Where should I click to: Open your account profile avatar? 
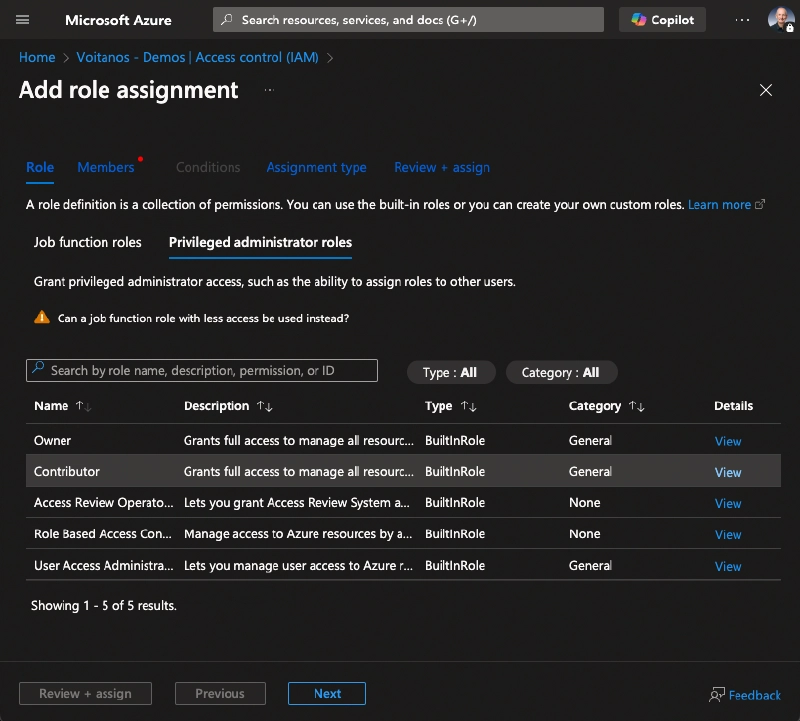click(781, 19)
